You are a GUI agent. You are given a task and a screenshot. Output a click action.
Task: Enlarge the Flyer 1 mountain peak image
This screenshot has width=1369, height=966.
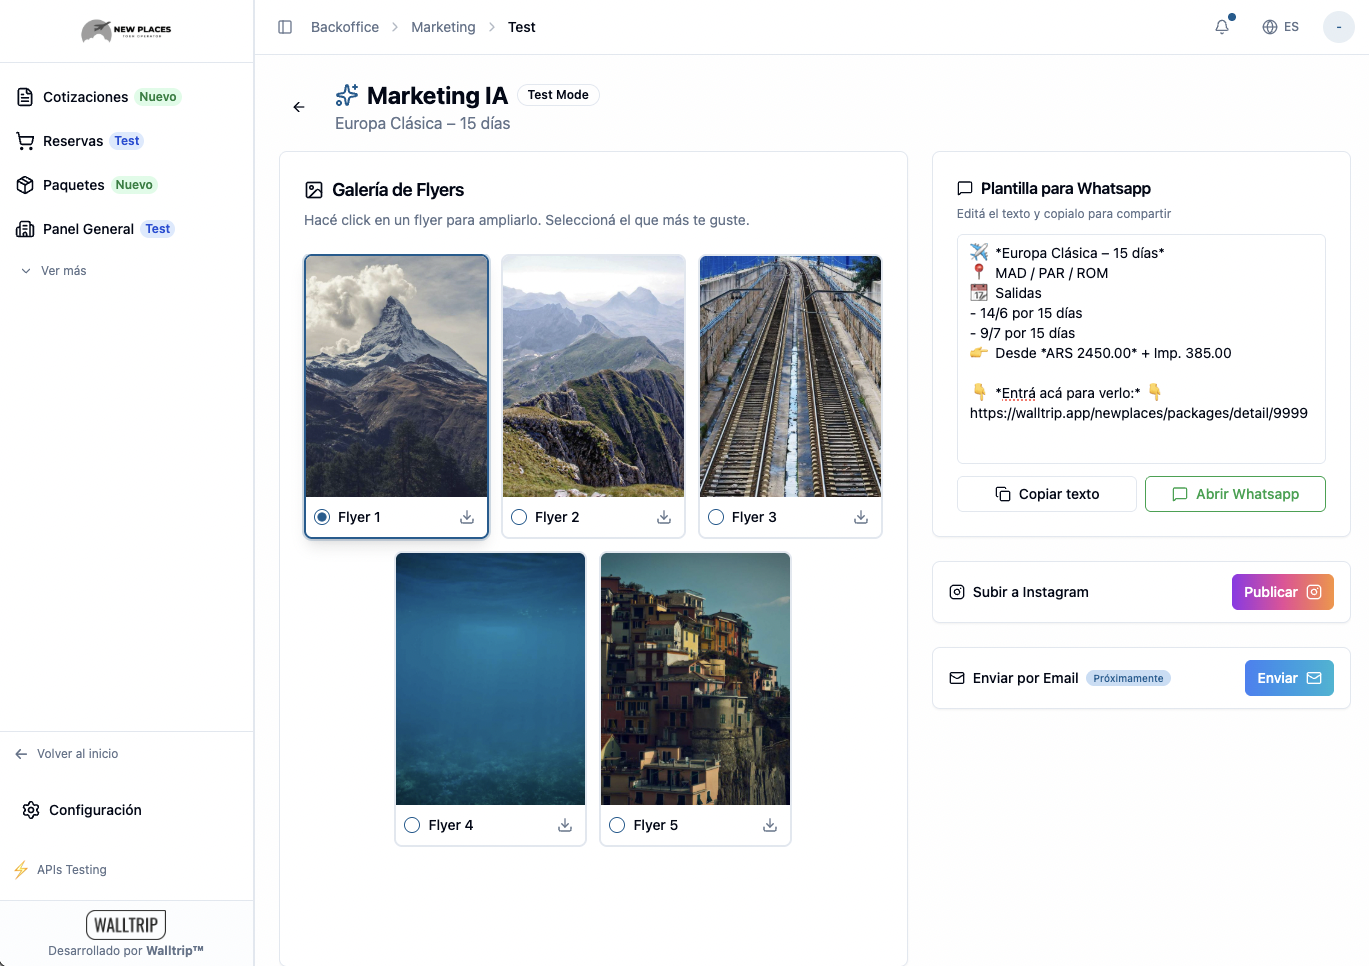coord(397,377)
